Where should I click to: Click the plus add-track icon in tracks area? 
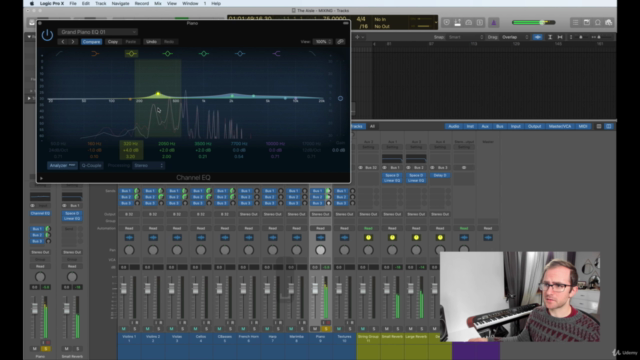pos(357,37)
